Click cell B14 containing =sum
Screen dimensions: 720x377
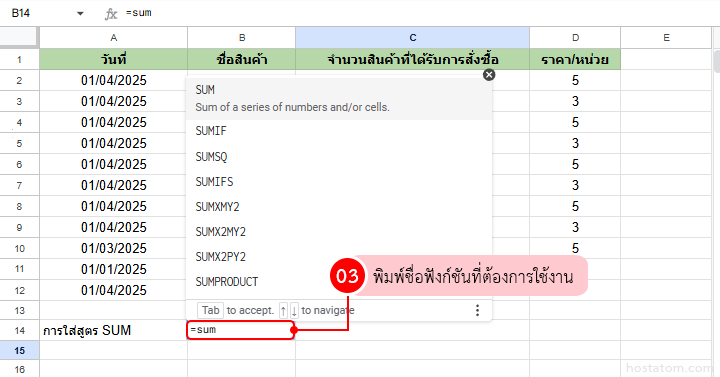(241, 330)
